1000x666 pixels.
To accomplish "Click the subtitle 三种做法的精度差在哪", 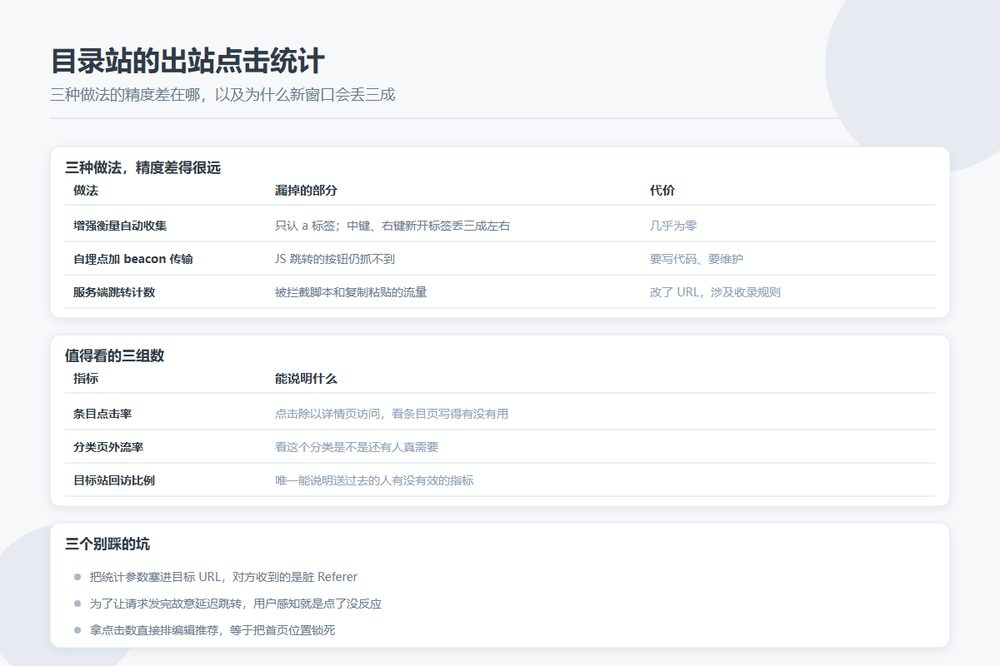I will [126, 95].
